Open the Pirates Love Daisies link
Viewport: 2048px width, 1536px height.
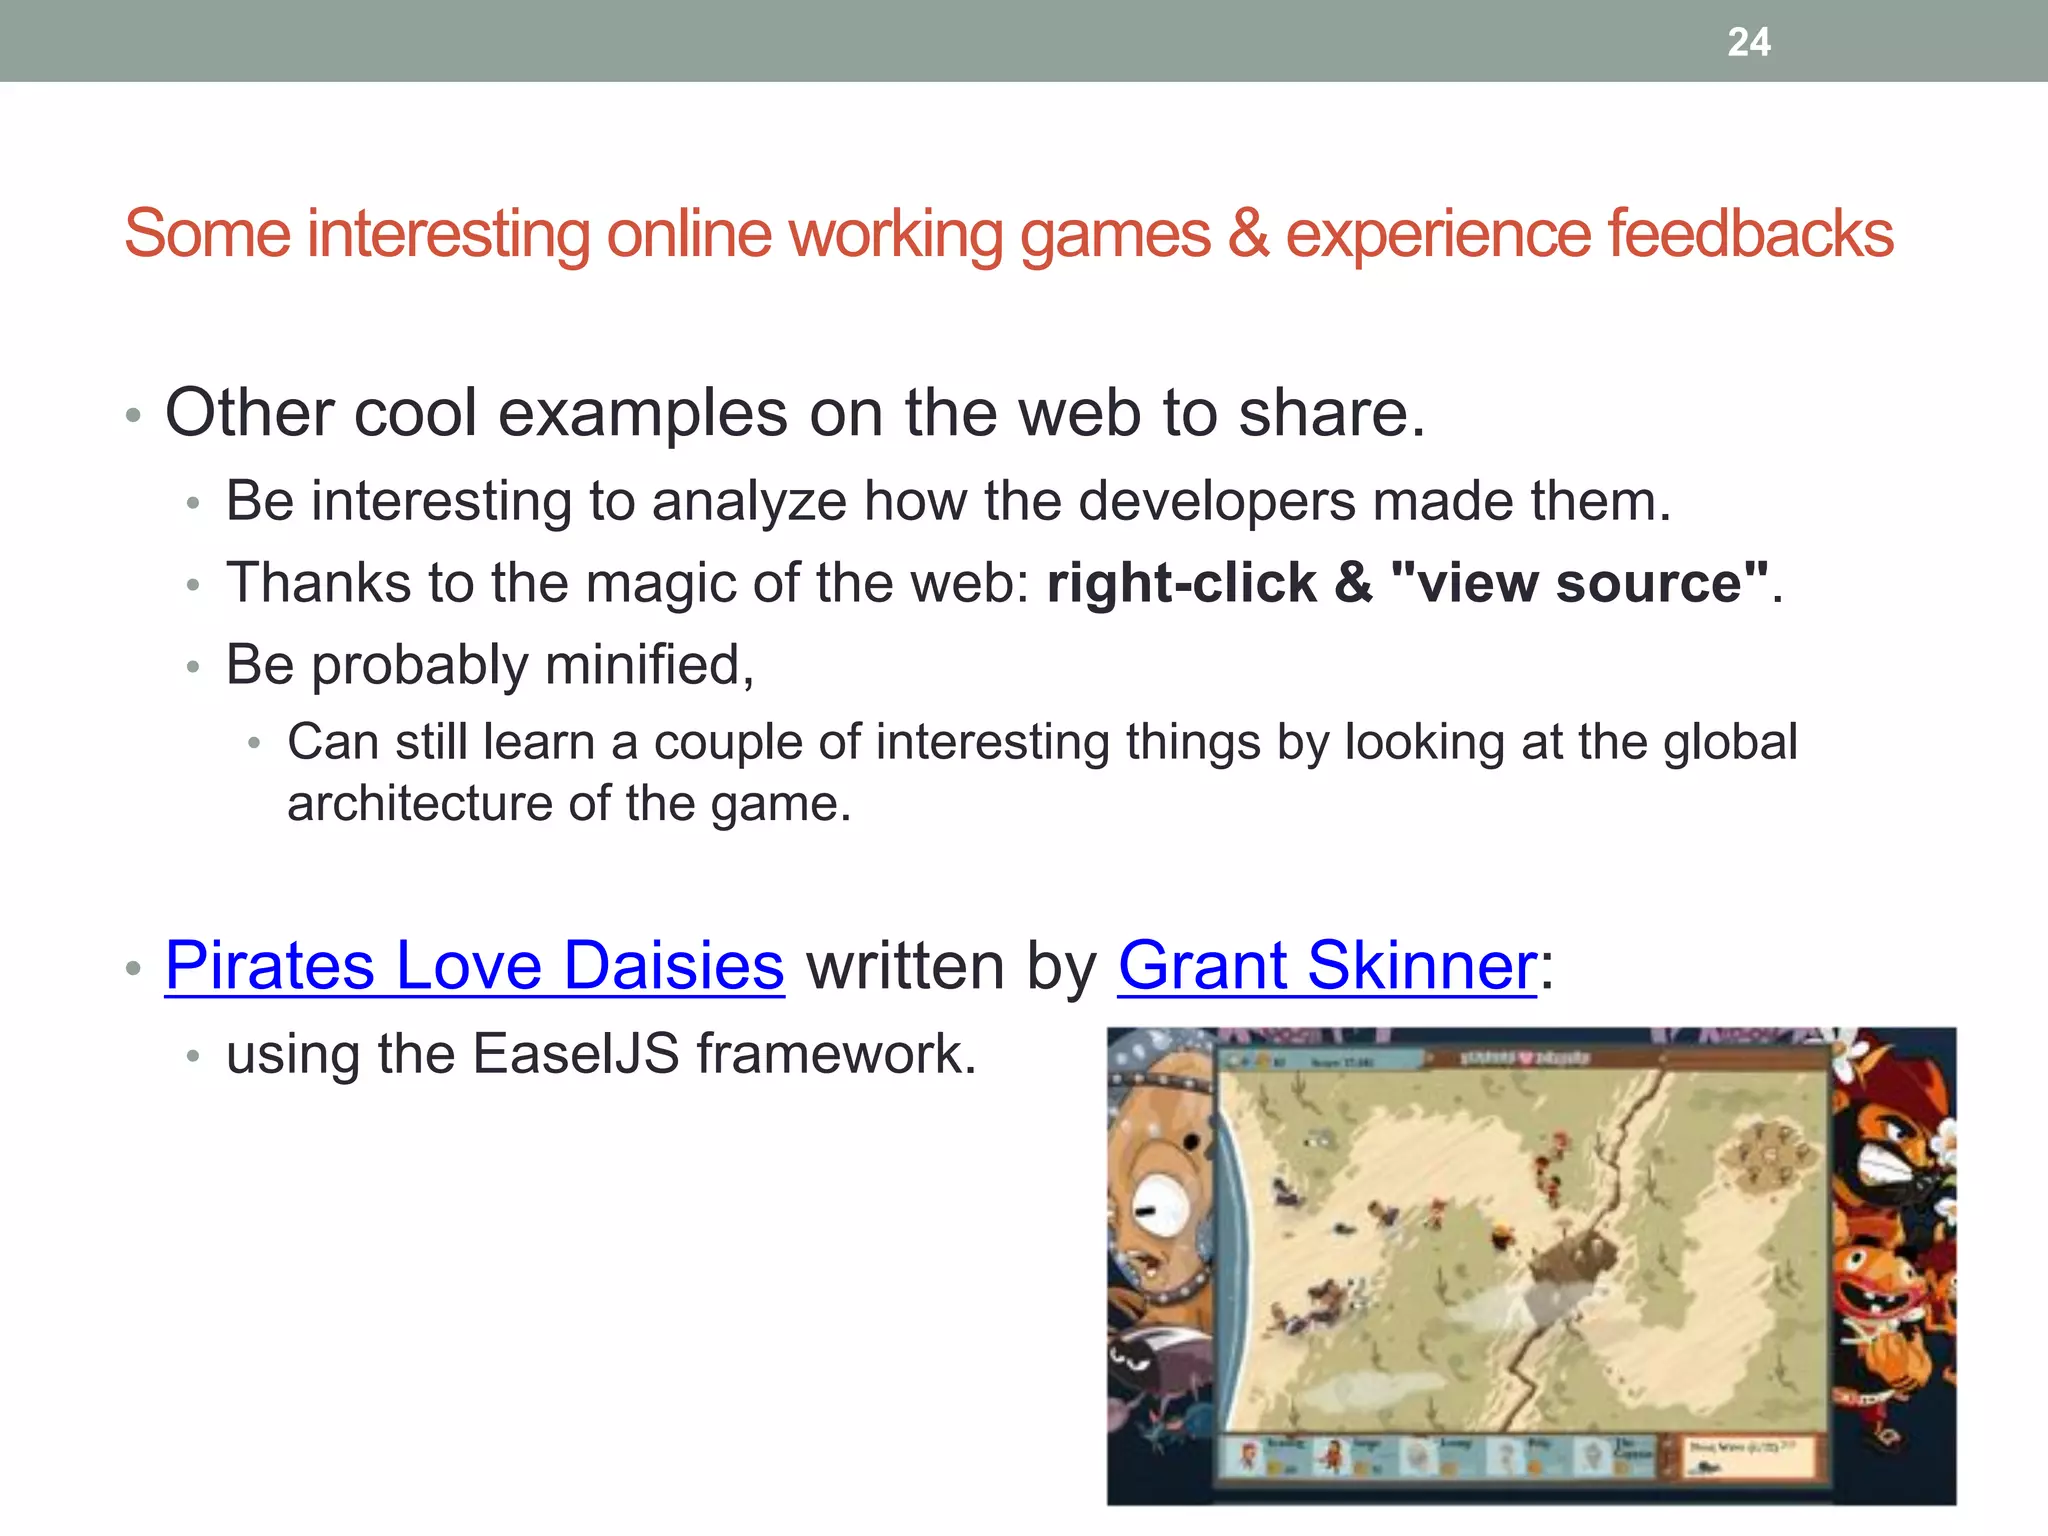coord(474,966)
